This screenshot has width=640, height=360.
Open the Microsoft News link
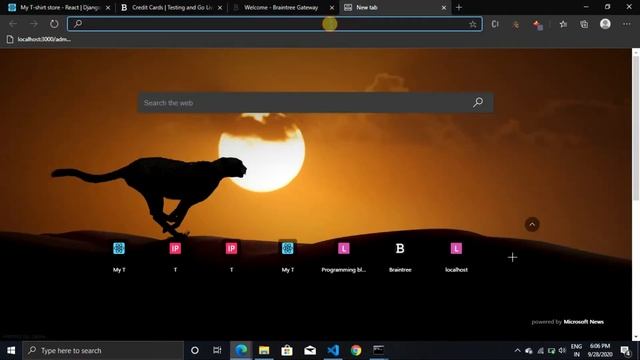click(x=583, y=322)
